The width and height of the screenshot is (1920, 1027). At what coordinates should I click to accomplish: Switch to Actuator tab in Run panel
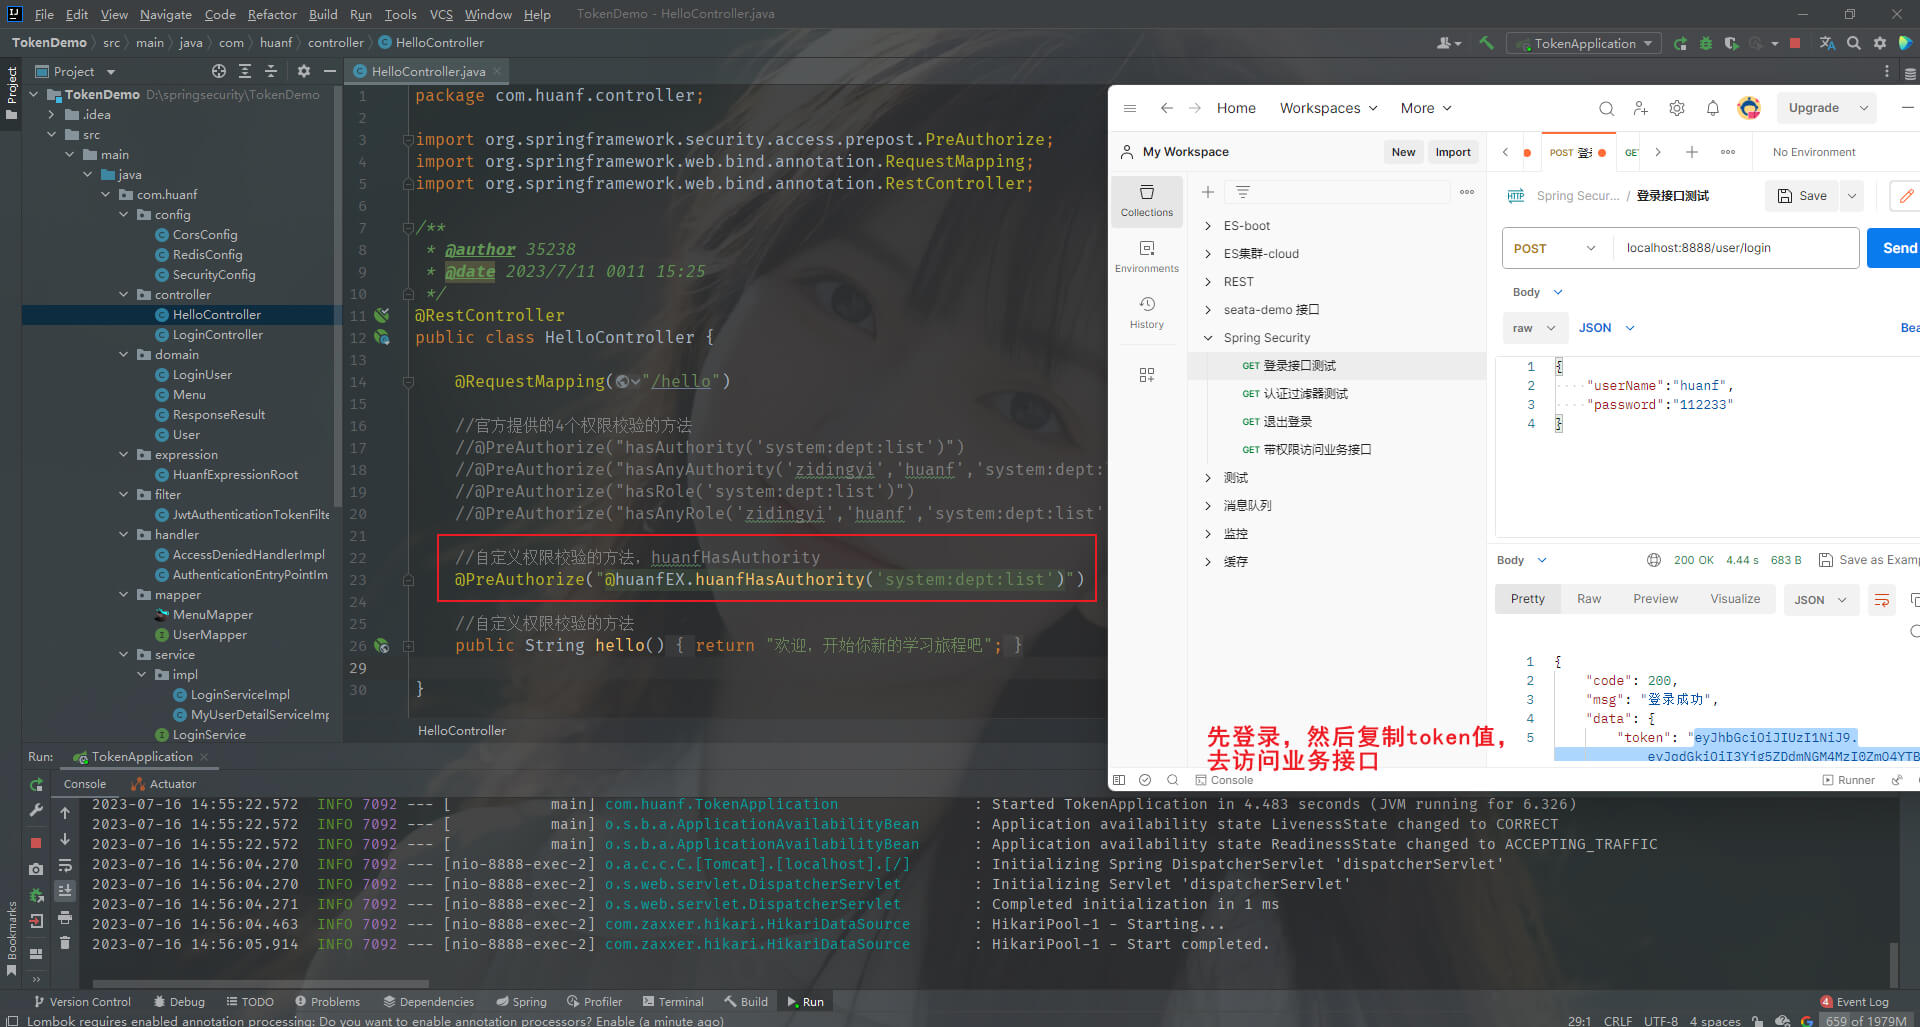(164, 784)
